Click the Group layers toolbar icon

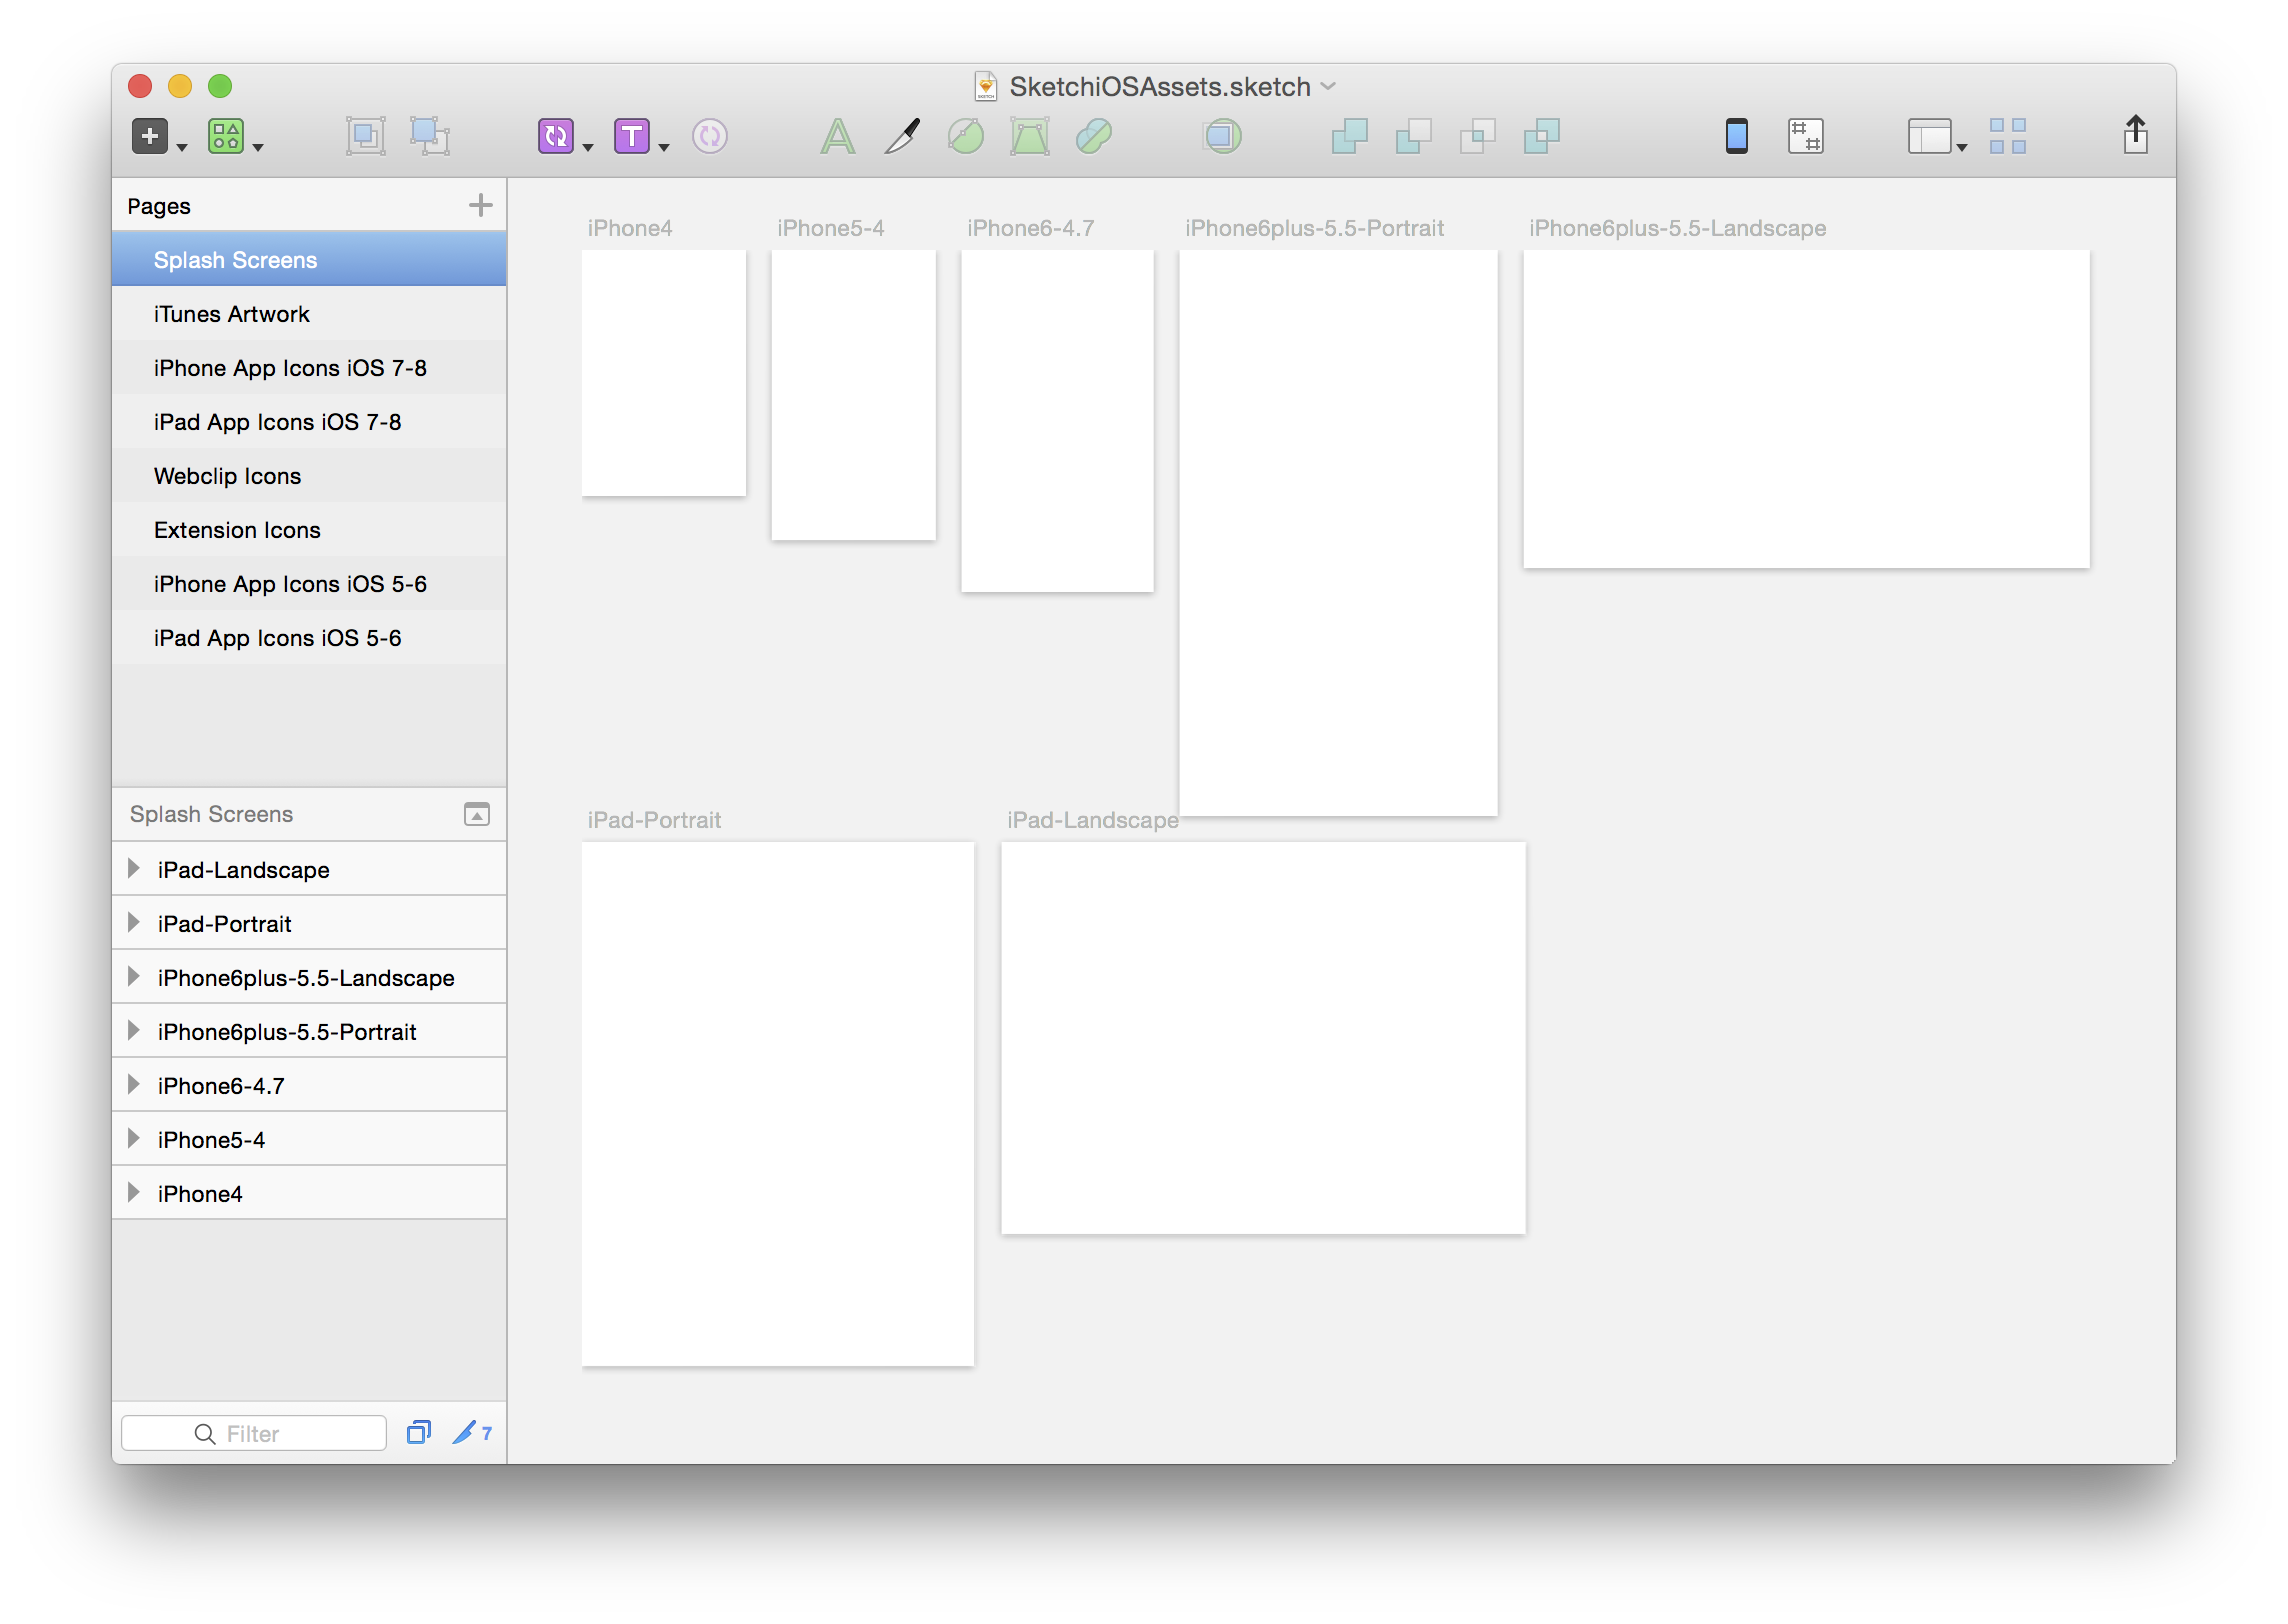365,136
